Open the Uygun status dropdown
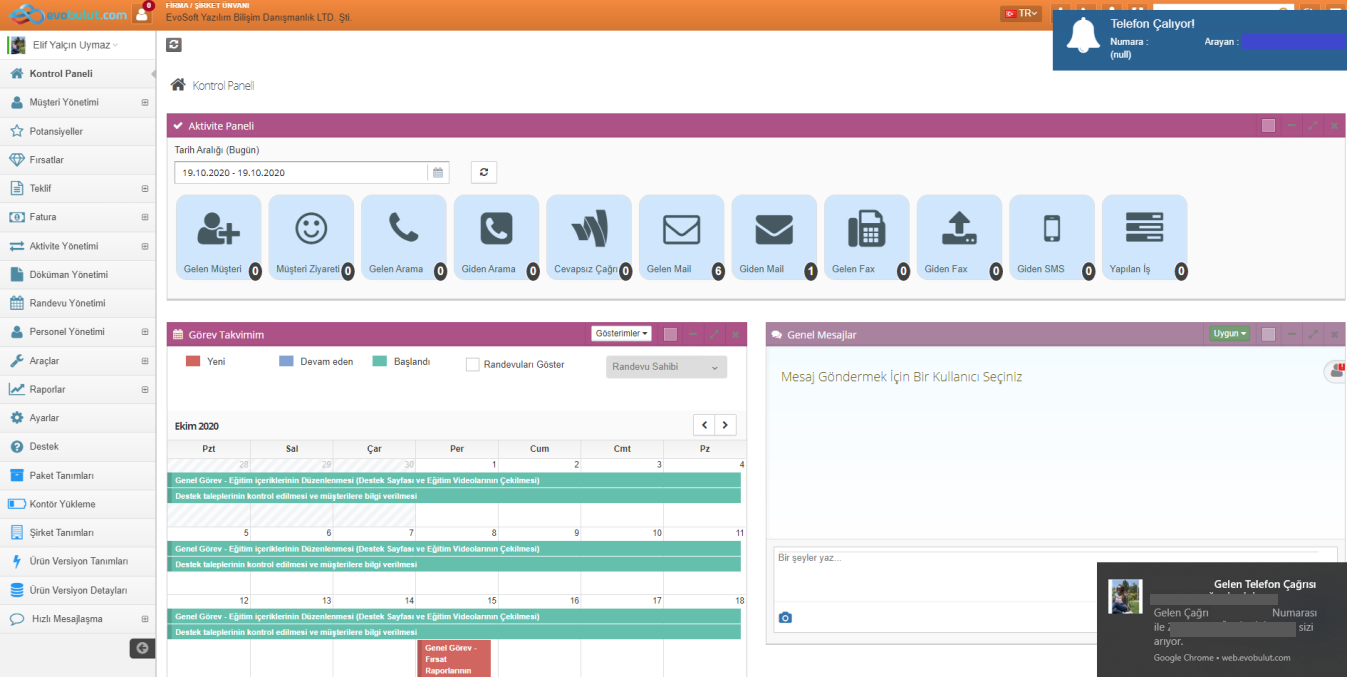The width and height of the screenshot is (1347, 677). 1230,334
